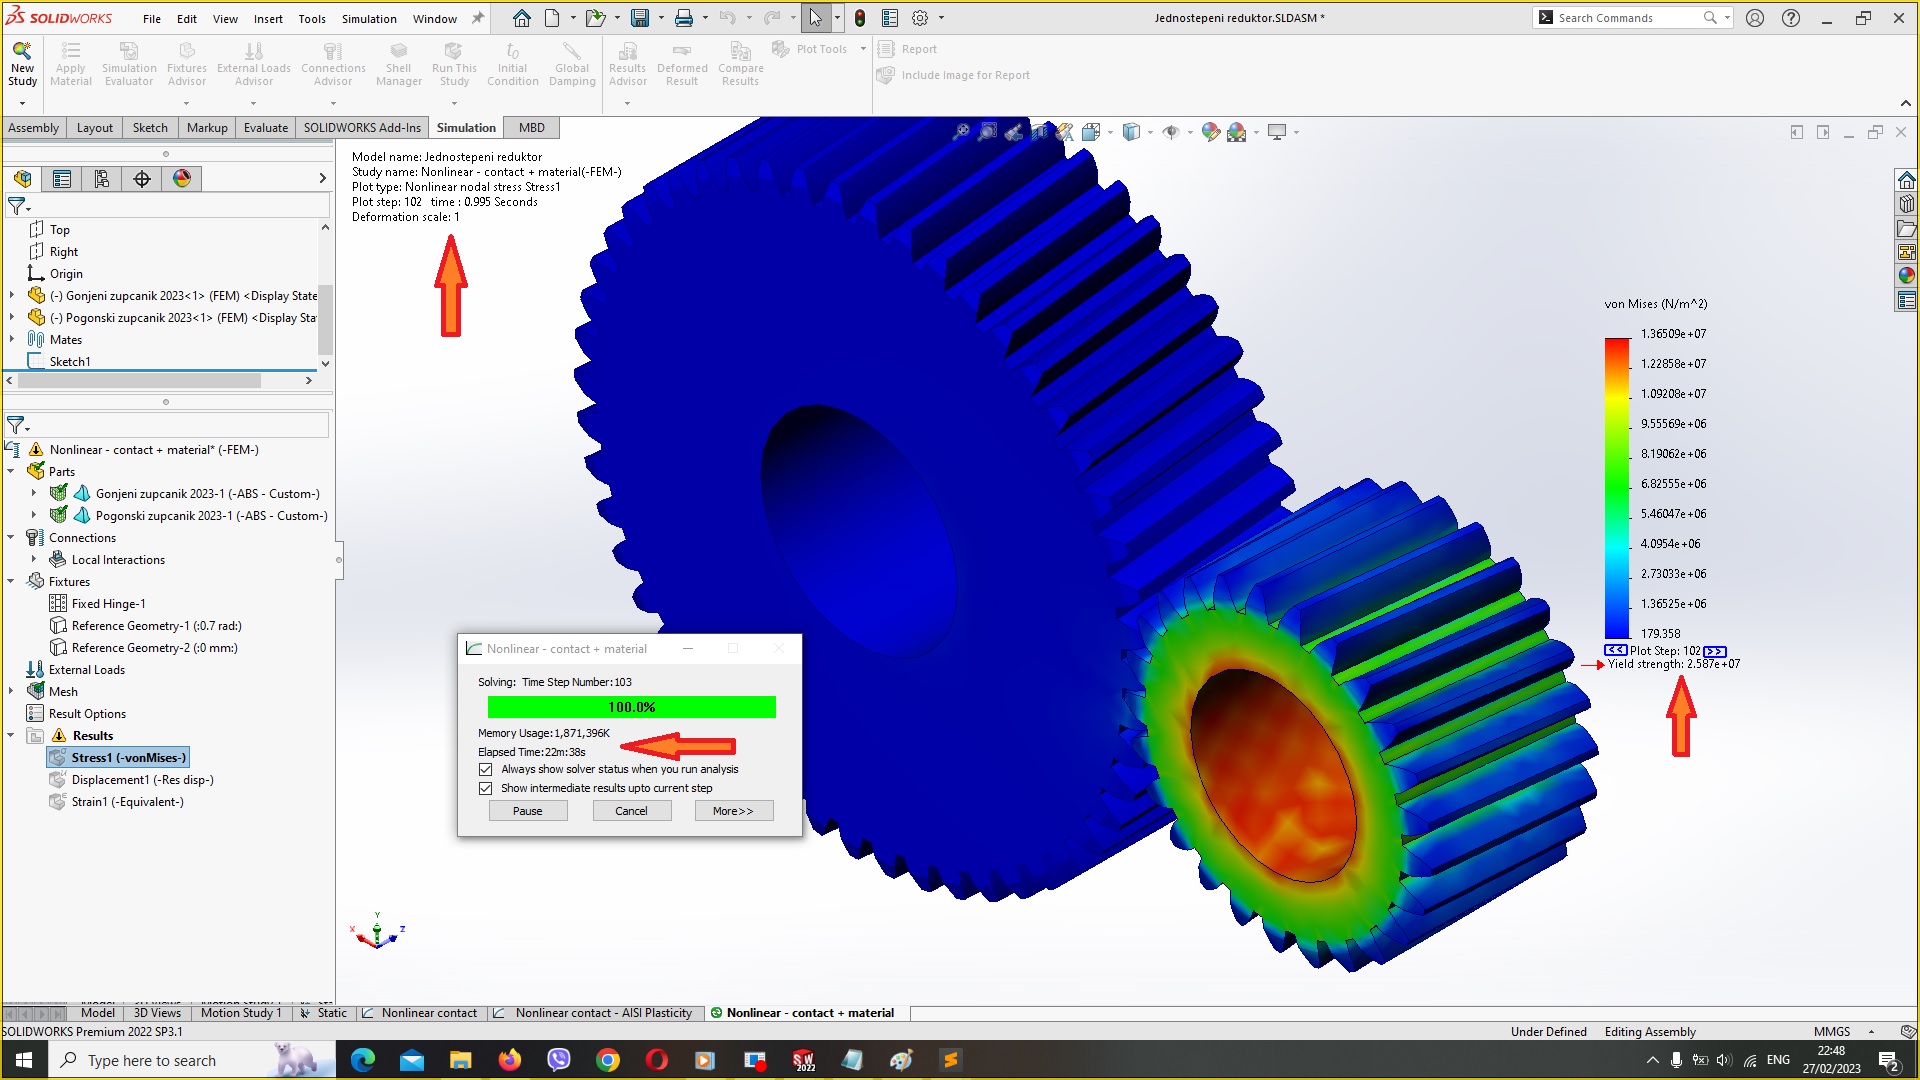Open the Tools menu
This screenshot has height=1080, width=1920.
click(312, 19)
